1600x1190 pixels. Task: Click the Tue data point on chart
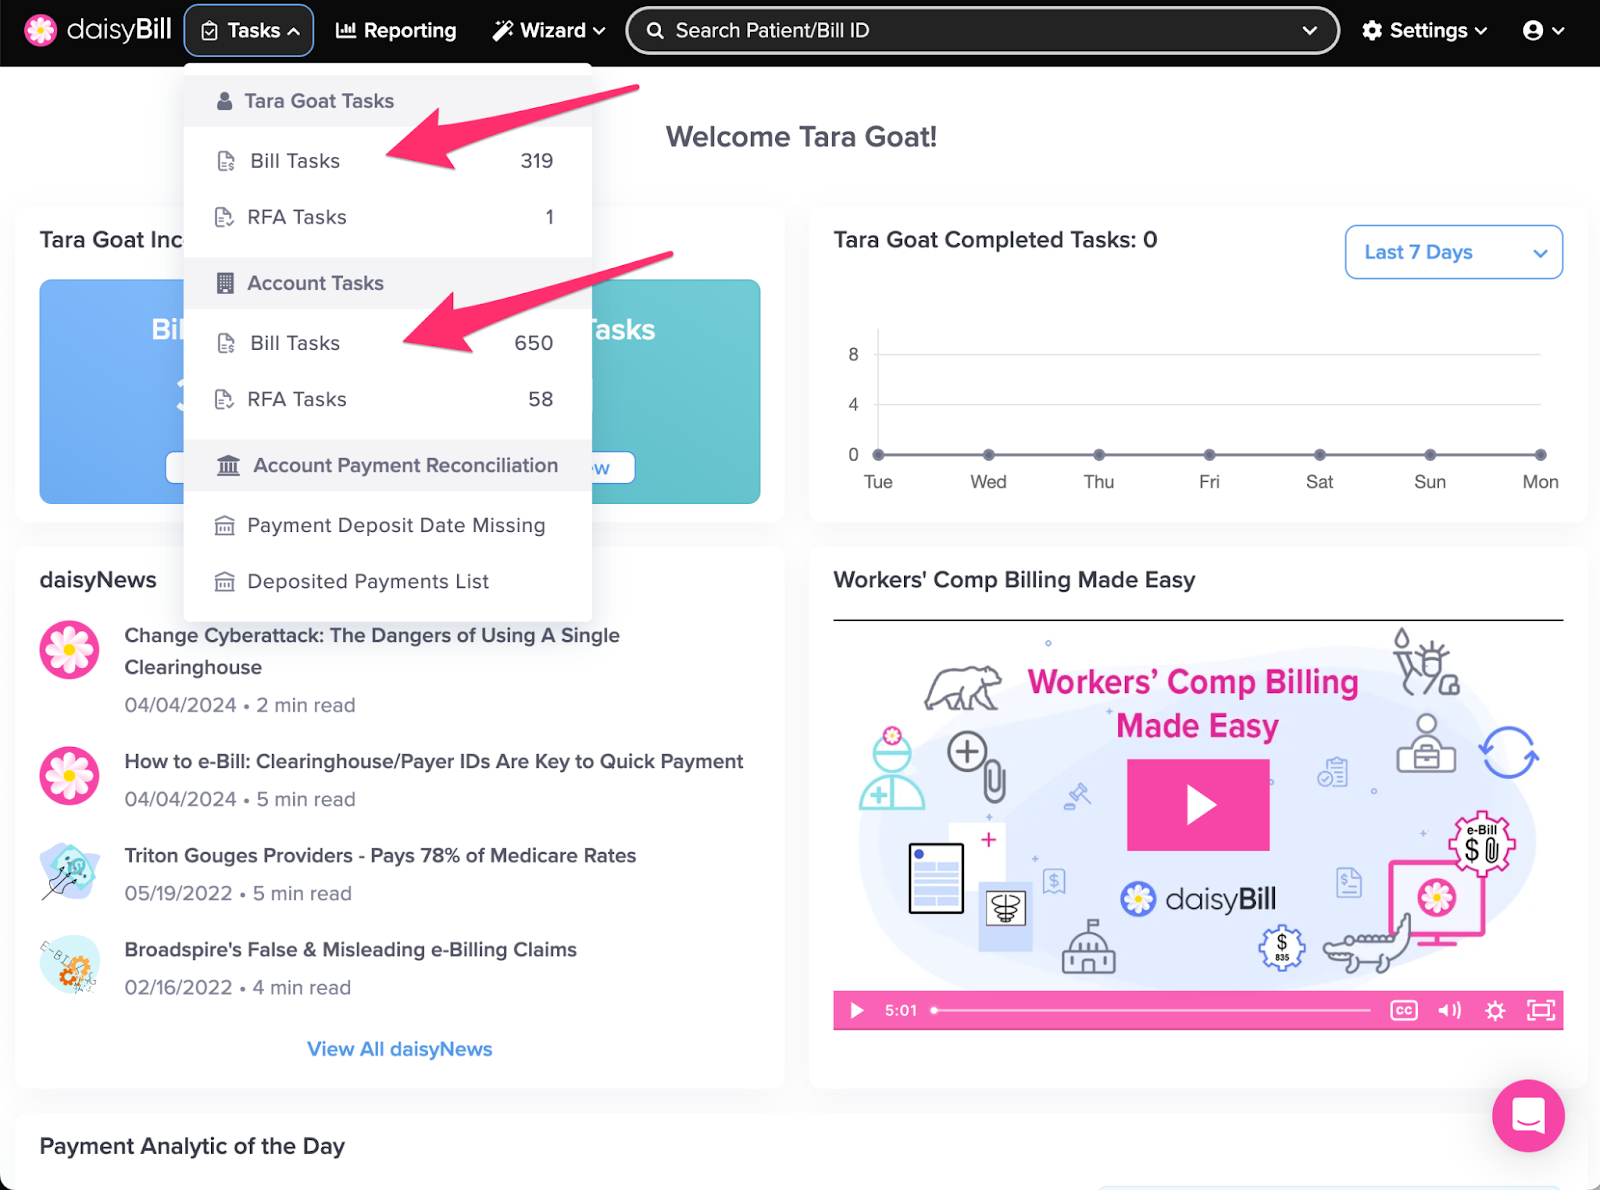(878, 455)
